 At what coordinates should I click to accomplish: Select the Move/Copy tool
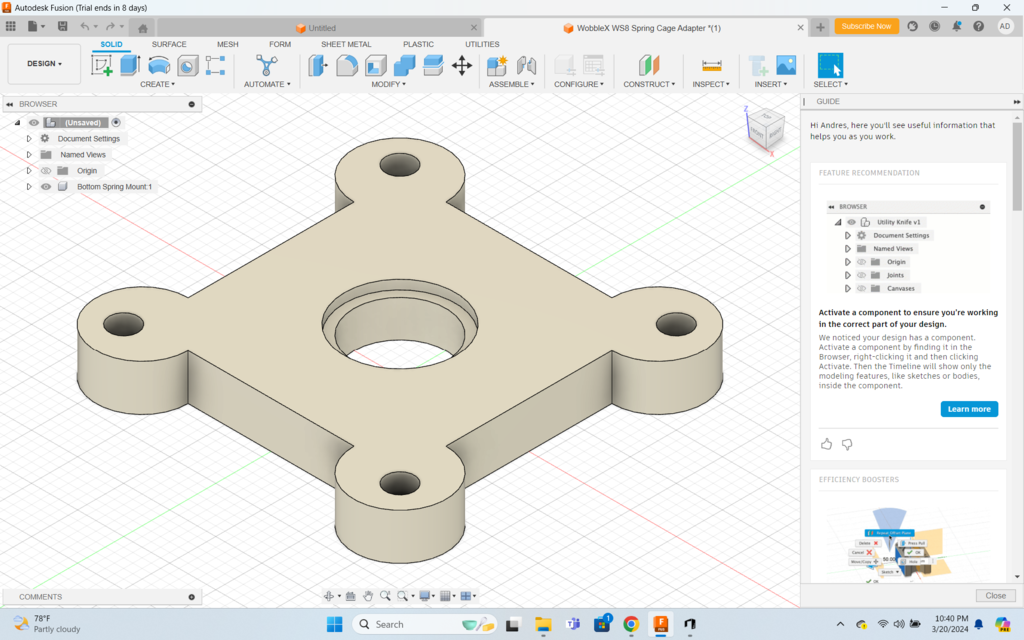462,64
